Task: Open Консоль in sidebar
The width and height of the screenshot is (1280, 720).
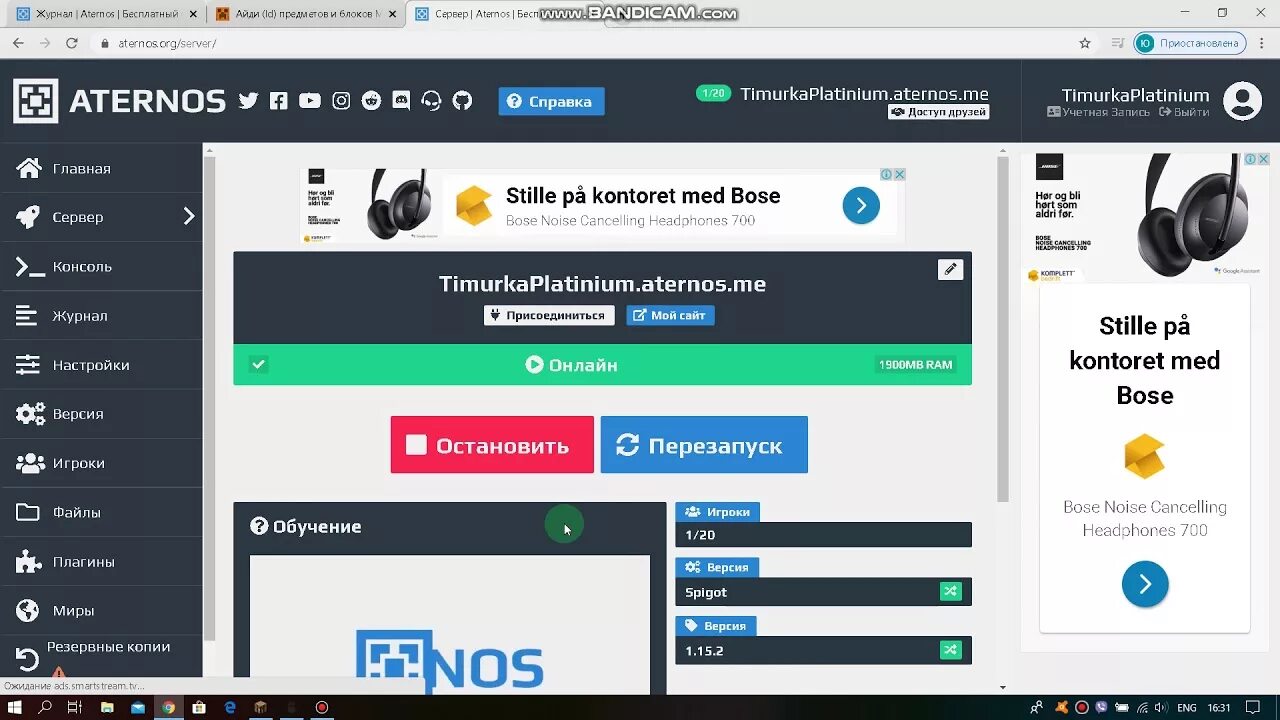Action: point(101,267)
